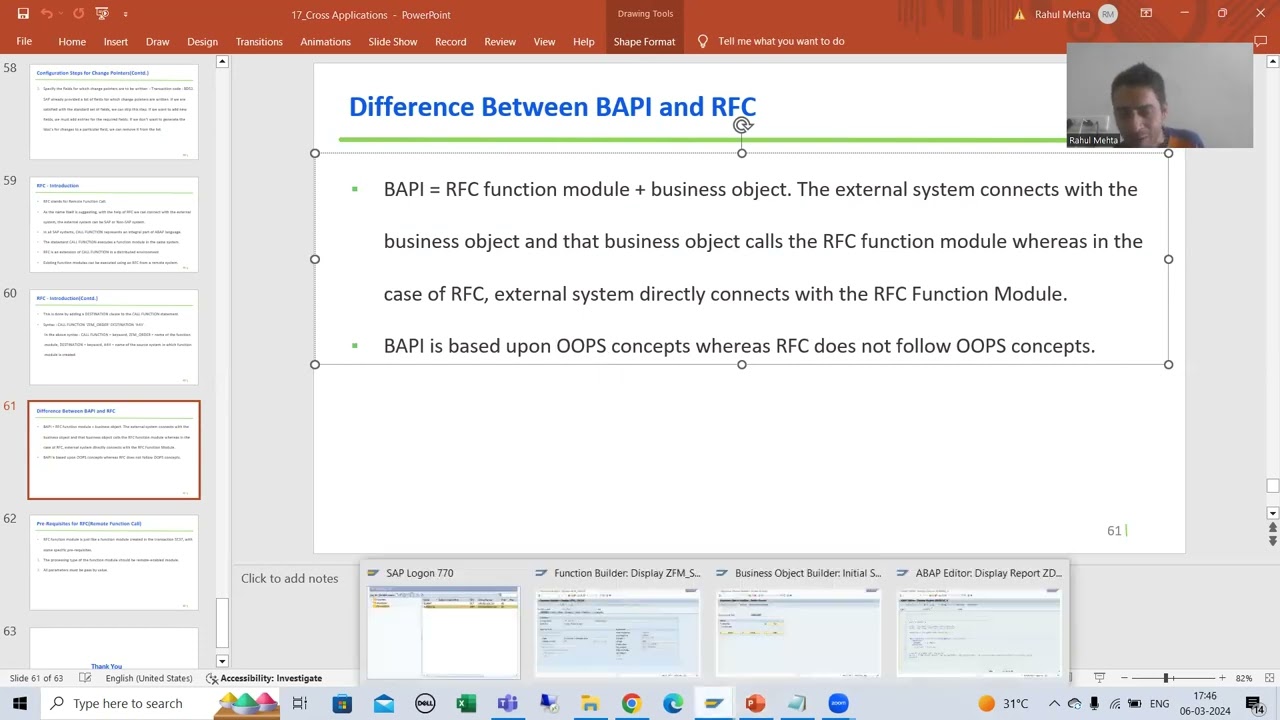Screen dimensions: 1280x720
Task: Click the Tell me what you want search box
Action: click(x=781, y=41)
